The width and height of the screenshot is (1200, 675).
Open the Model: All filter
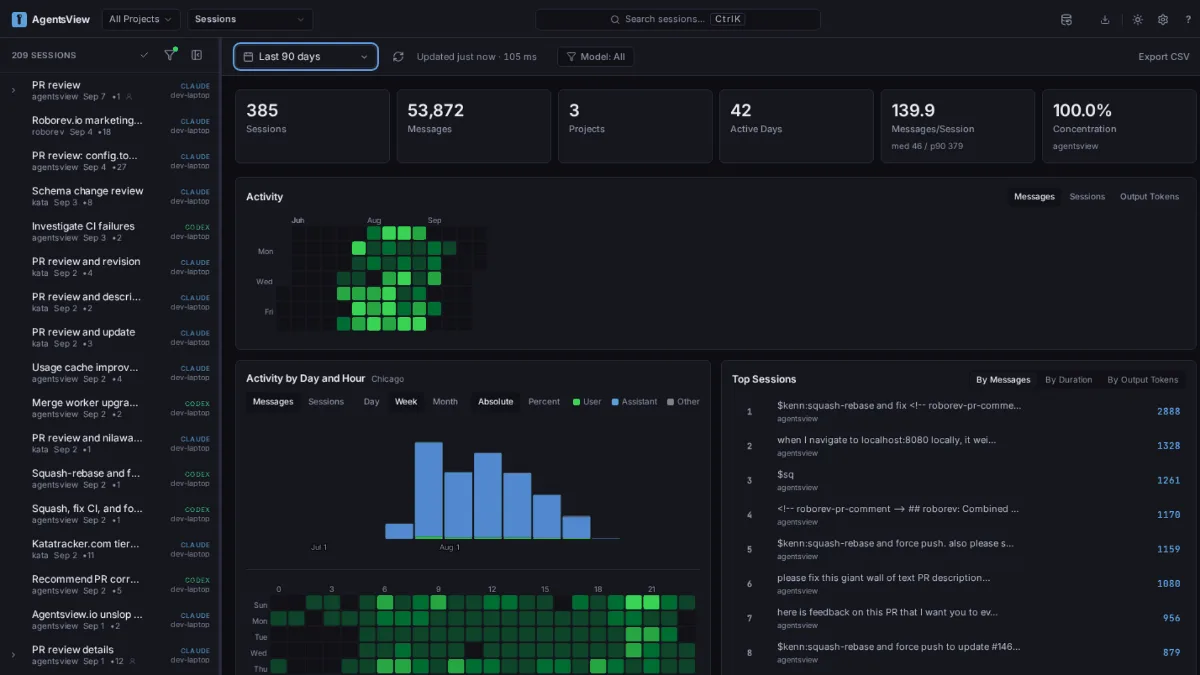pos(595,57)
